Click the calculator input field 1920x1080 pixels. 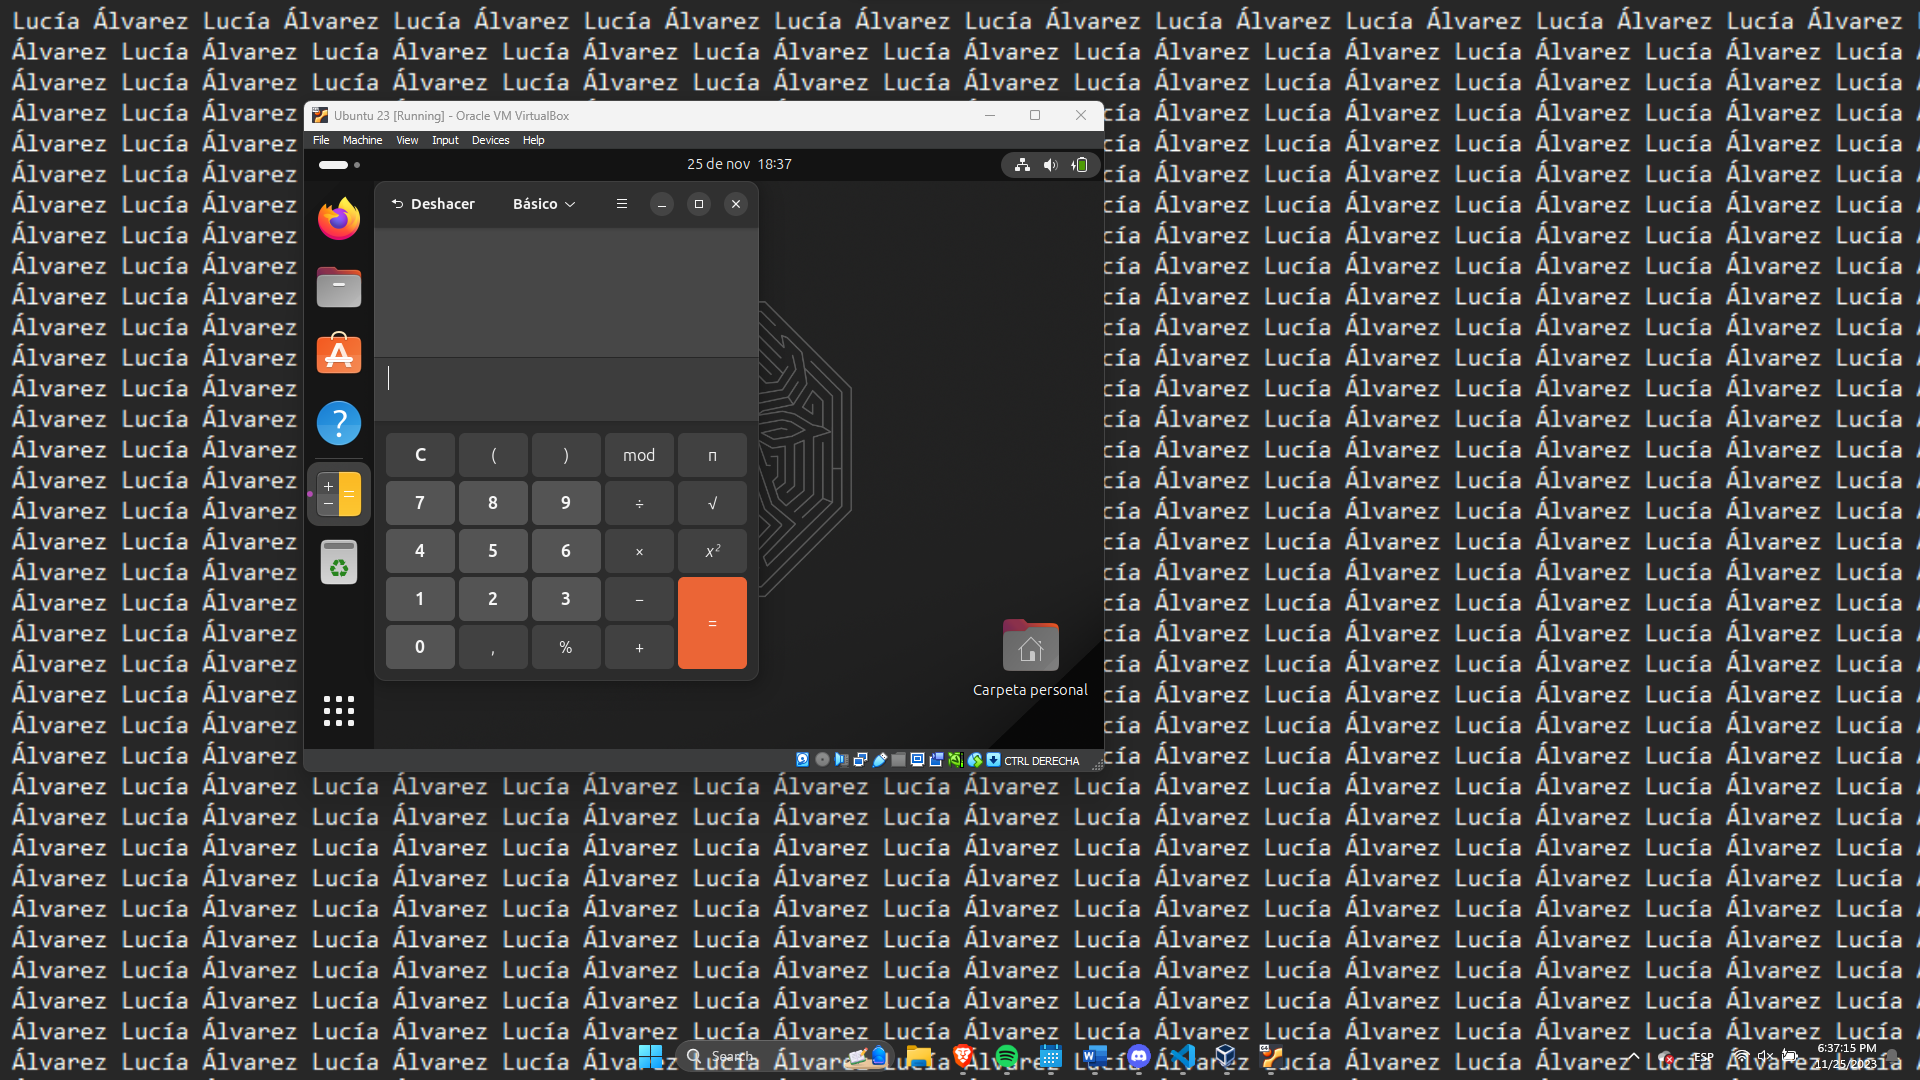(x=566, y=379)
